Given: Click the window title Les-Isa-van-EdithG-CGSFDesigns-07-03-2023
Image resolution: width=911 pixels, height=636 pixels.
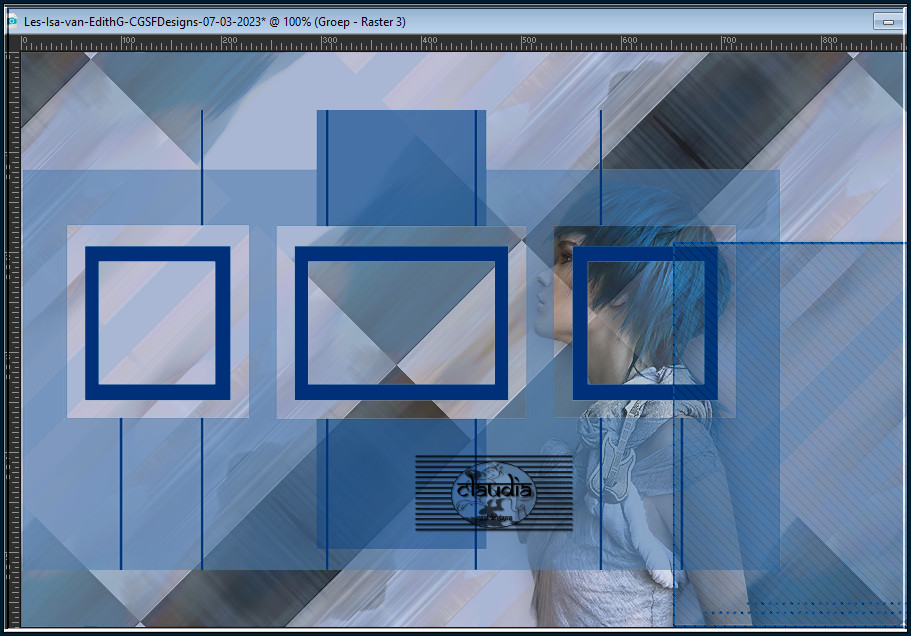Looking at the screenshot, I should (214, 22).
